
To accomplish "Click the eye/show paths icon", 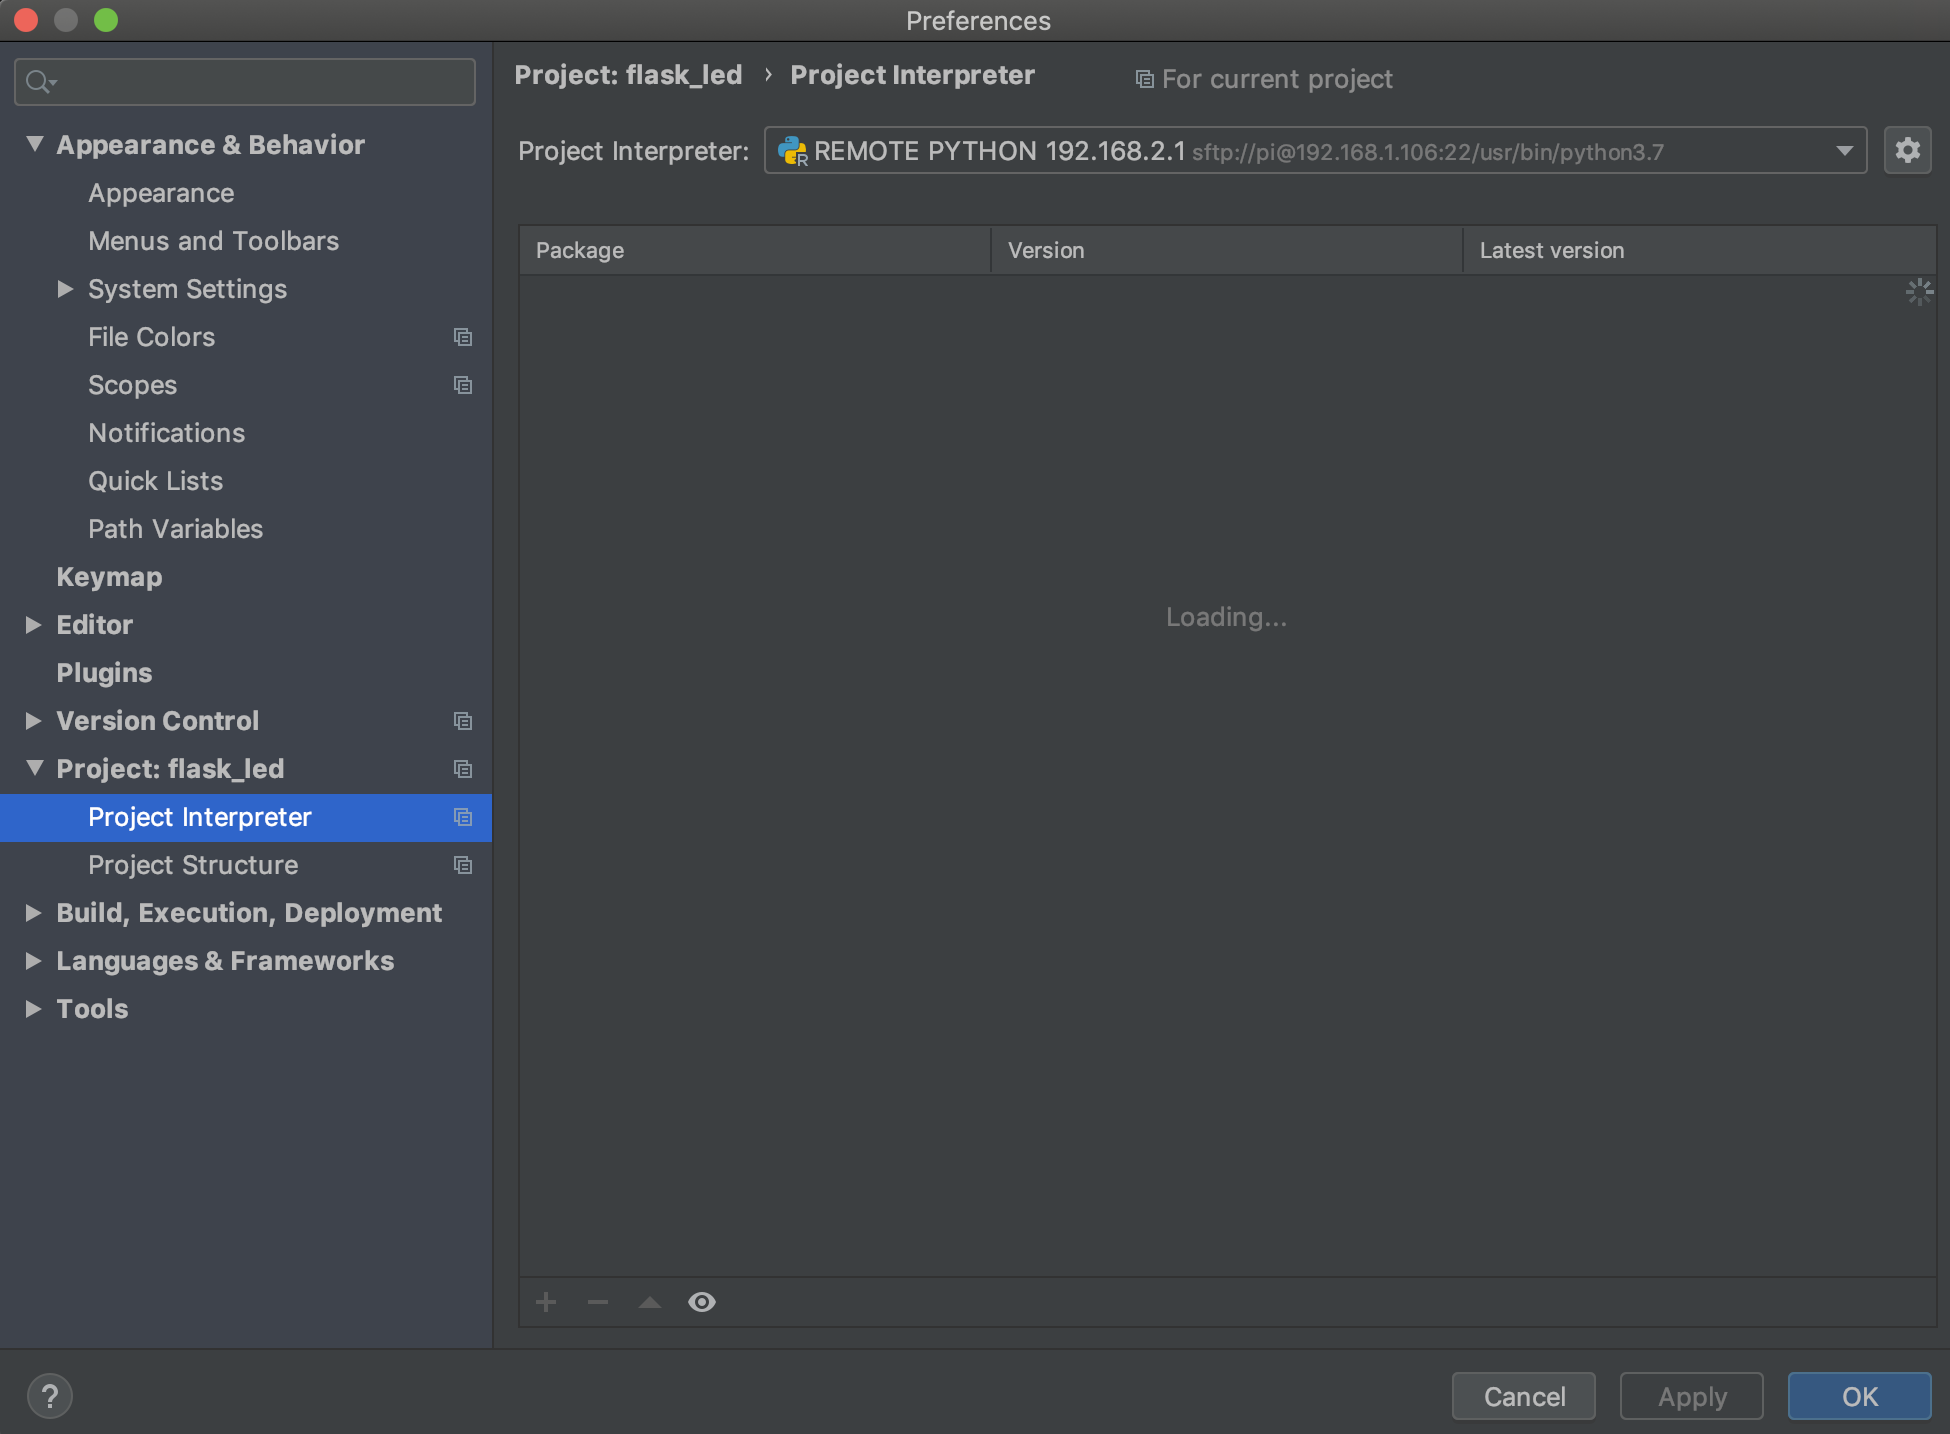I will (x=701, y=1301).
